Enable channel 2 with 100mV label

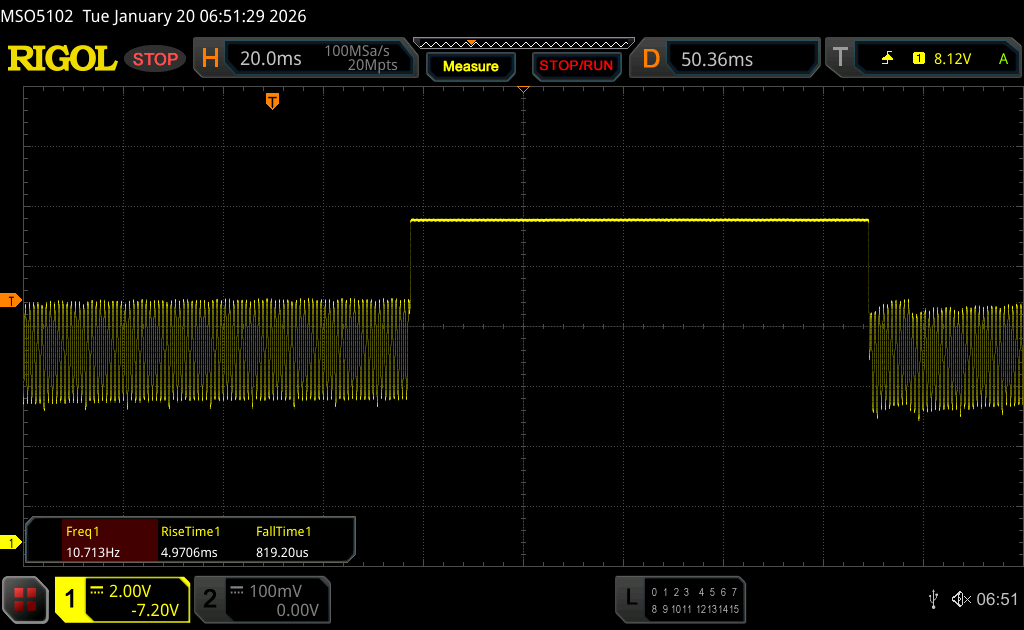point(261,599)
